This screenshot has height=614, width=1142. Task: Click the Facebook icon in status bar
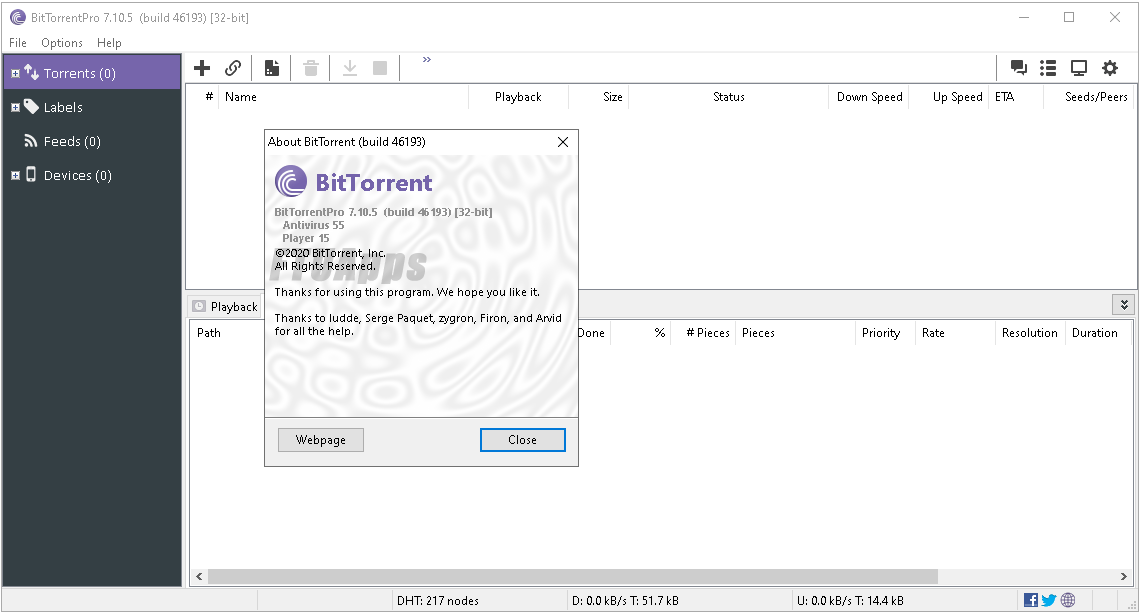click(x=1031, y=600)
